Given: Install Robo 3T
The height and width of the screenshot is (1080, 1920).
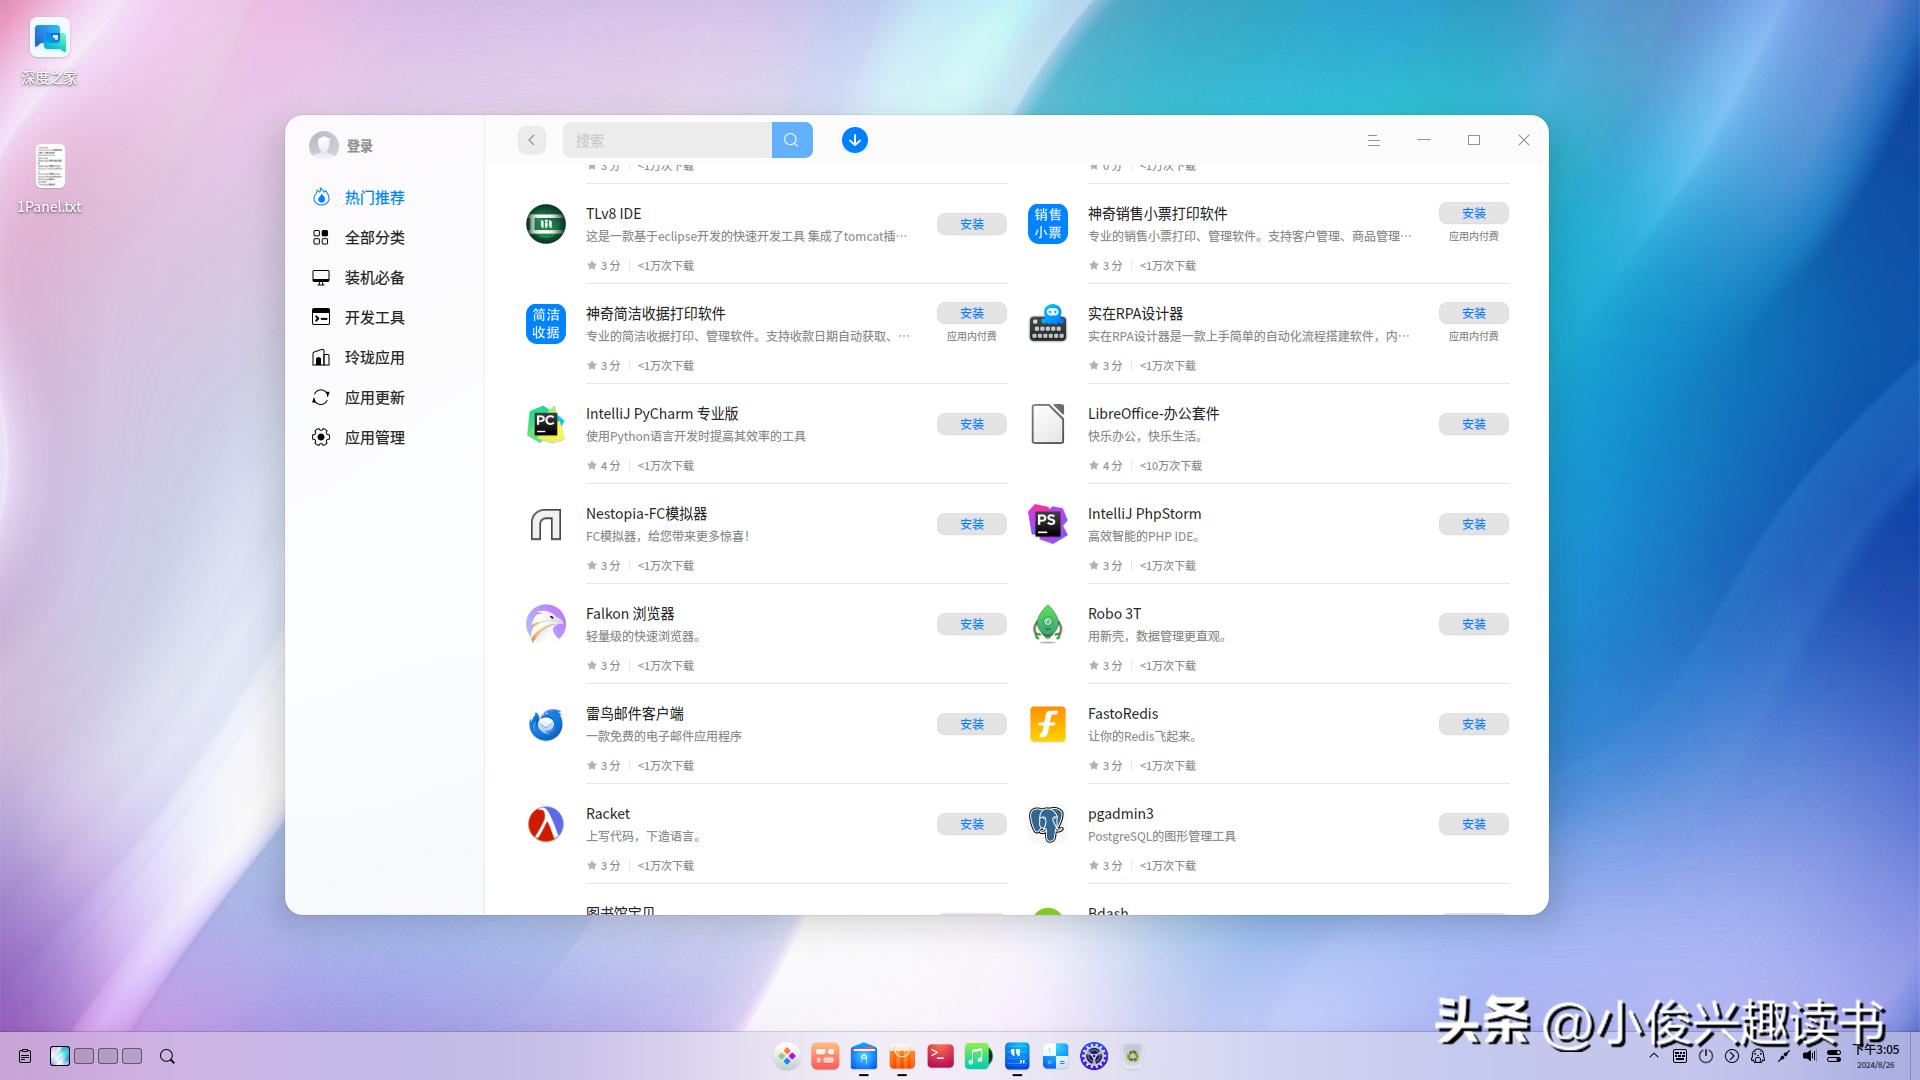Looking at the screenshot, I should pyautogui.click(x=1474, y=624).
